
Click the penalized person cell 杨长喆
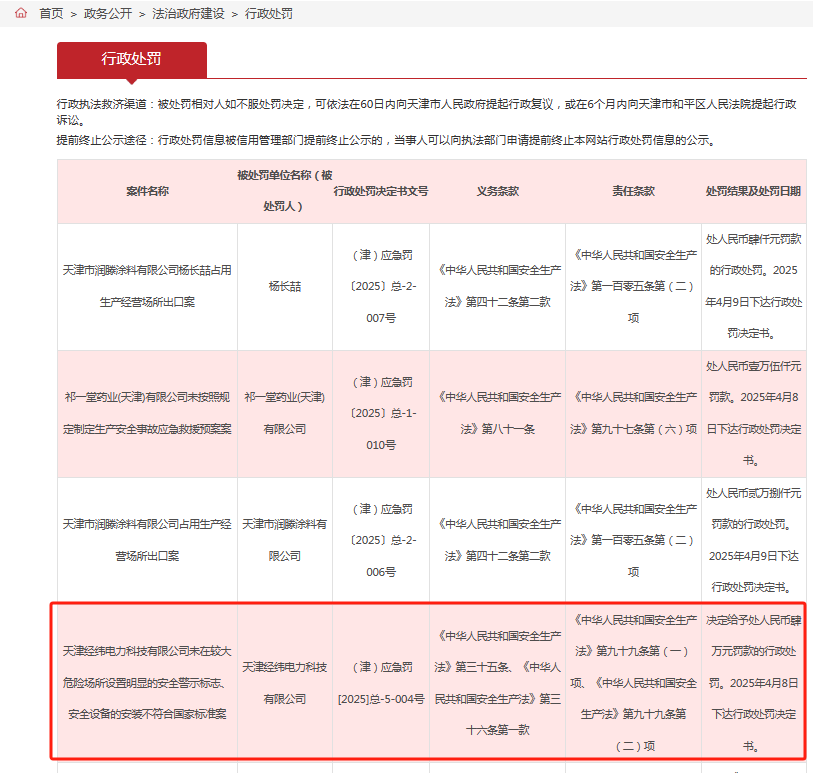pos(284,286)
